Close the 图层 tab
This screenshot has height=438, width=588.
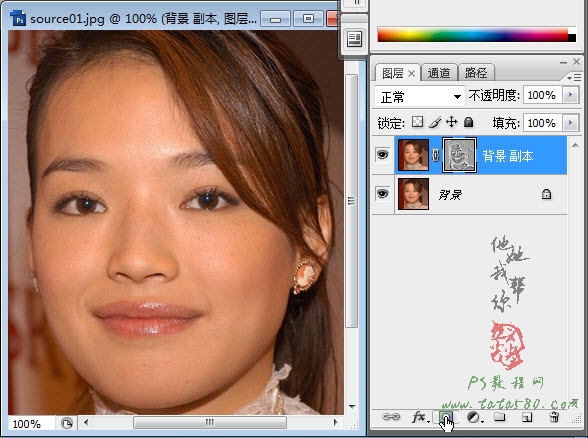[411, 74]
